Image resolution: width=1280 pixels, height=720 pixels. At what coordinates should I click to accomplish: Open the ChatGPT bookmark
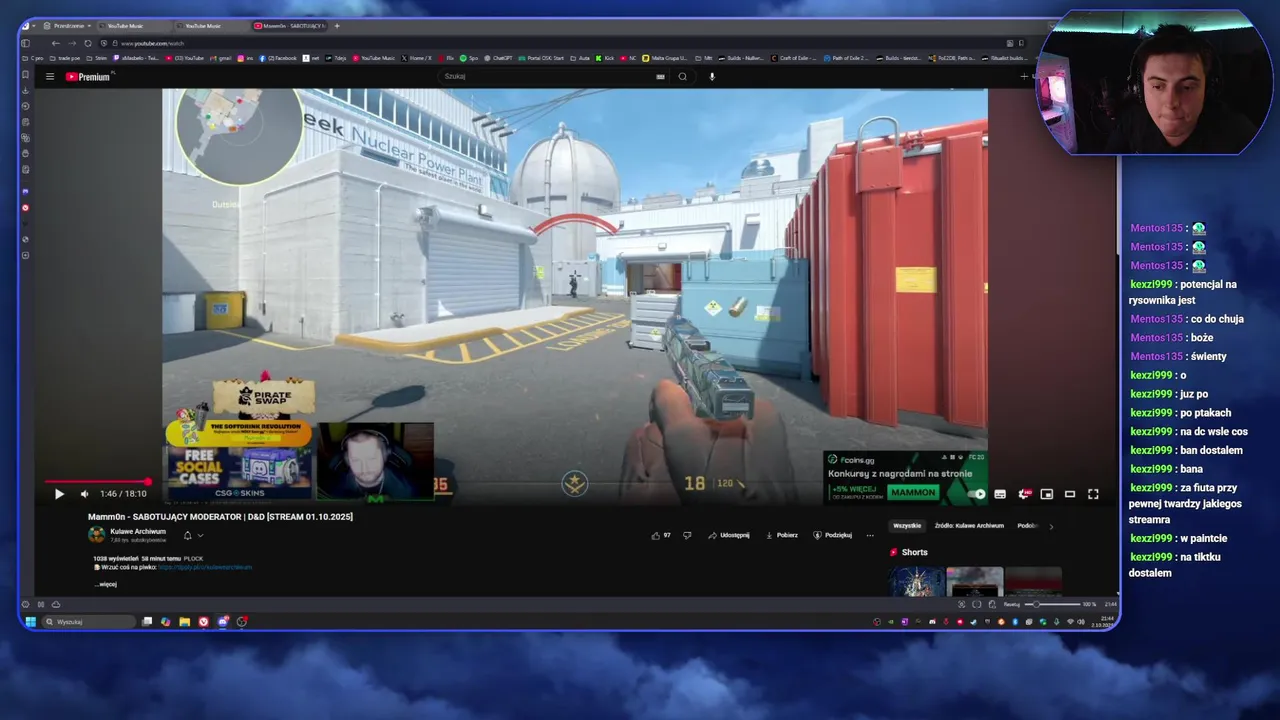(499, 58)
